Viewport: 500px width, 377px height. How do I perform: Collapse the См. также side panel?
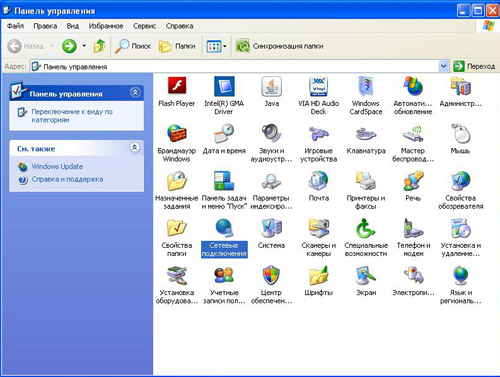click(135, 147)
